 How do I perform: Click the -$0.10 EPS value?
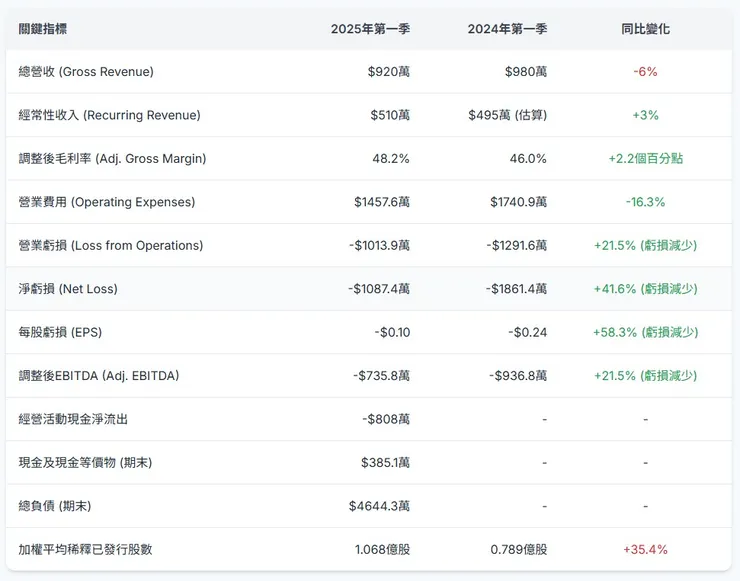[x=392, y=332]
